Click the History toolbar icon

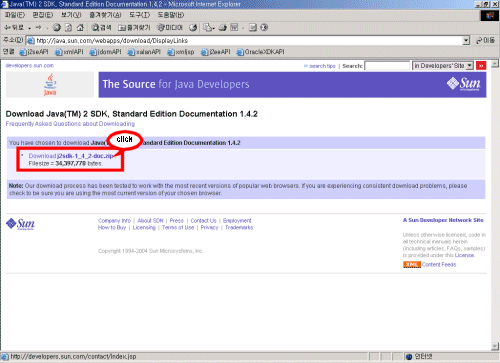pyautogui.click(x=193, y=28)
